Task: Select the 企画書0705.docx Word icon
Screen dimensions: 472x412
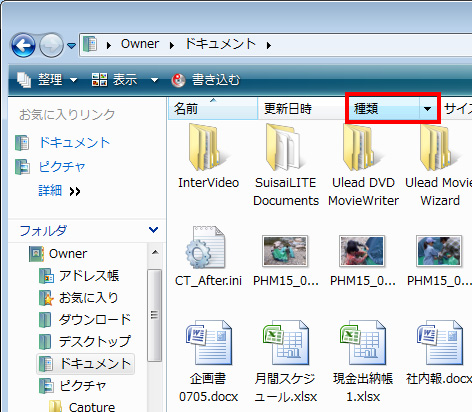Action: (209, 342)
